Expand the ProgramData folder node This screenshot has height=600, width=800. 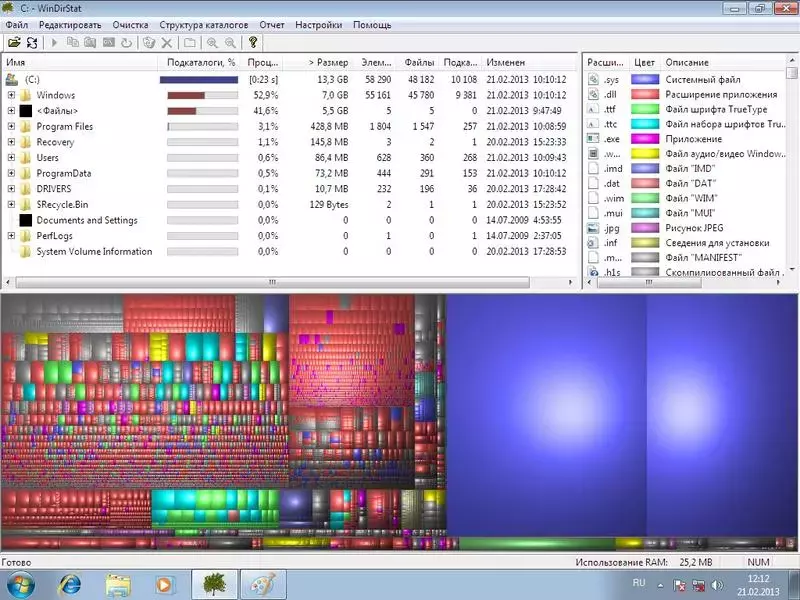pyautogui.click(x=11, y=173)
